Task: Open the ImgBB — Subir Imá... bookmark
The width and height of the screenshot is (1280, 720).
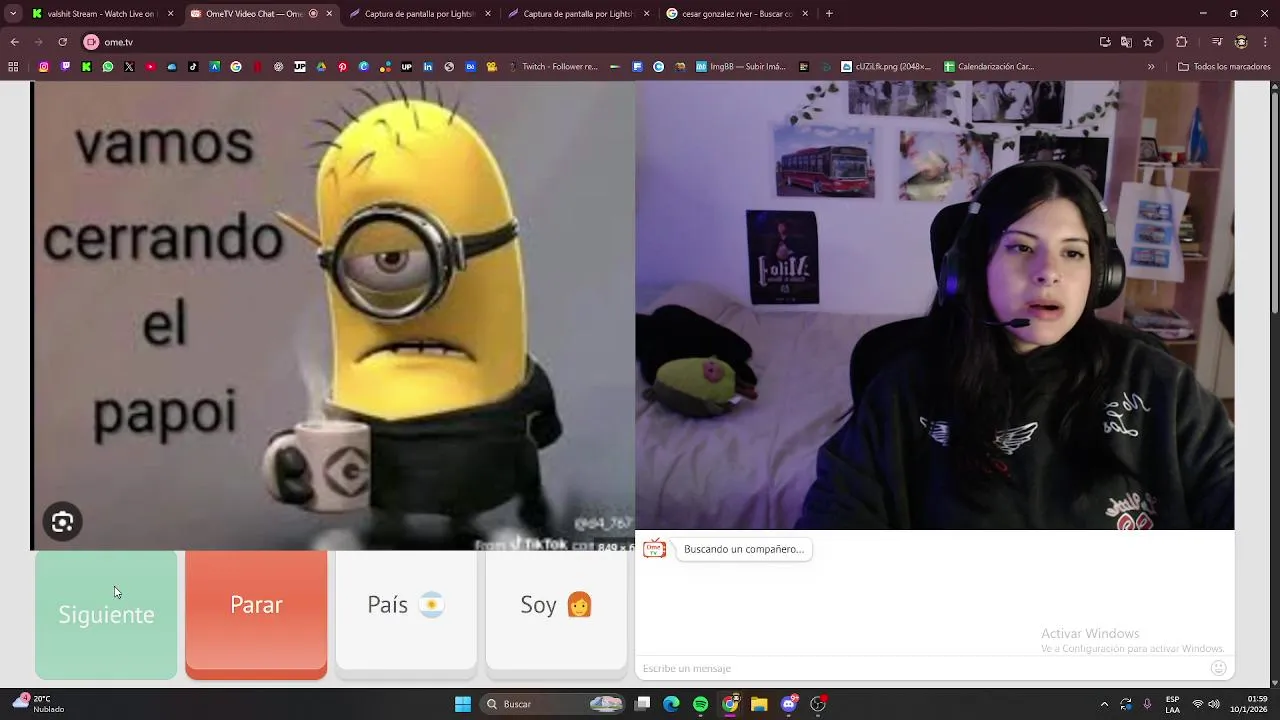Action: coord(739,67)
